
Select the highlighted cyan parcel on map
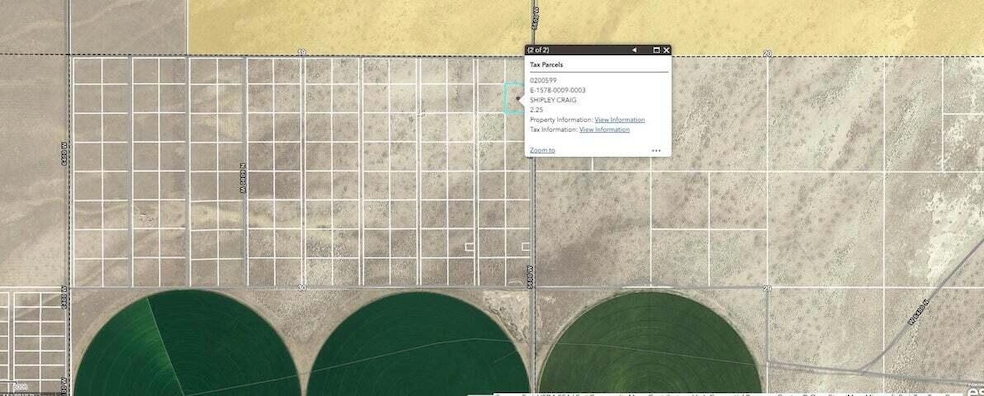[x=515, y=99]
